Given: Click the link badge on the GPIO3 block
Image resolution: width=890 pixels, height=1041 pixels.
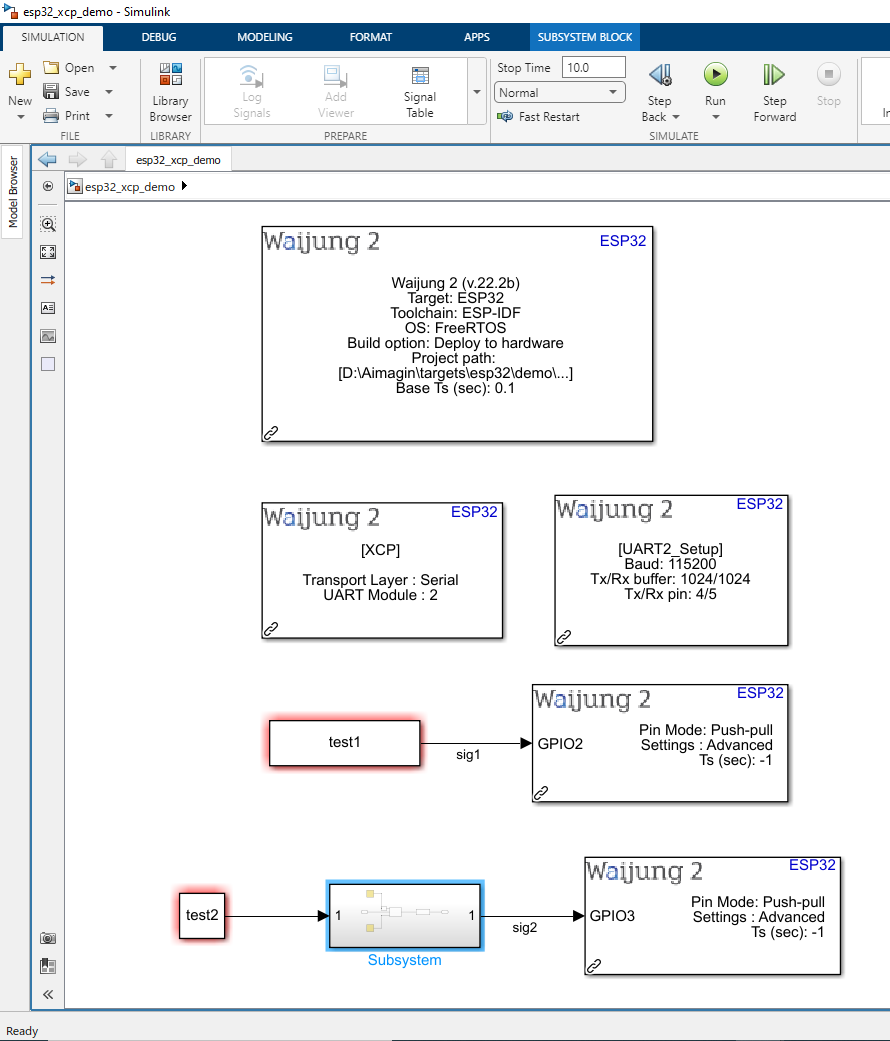Looking at the screenshot, I should coord(594,965).
